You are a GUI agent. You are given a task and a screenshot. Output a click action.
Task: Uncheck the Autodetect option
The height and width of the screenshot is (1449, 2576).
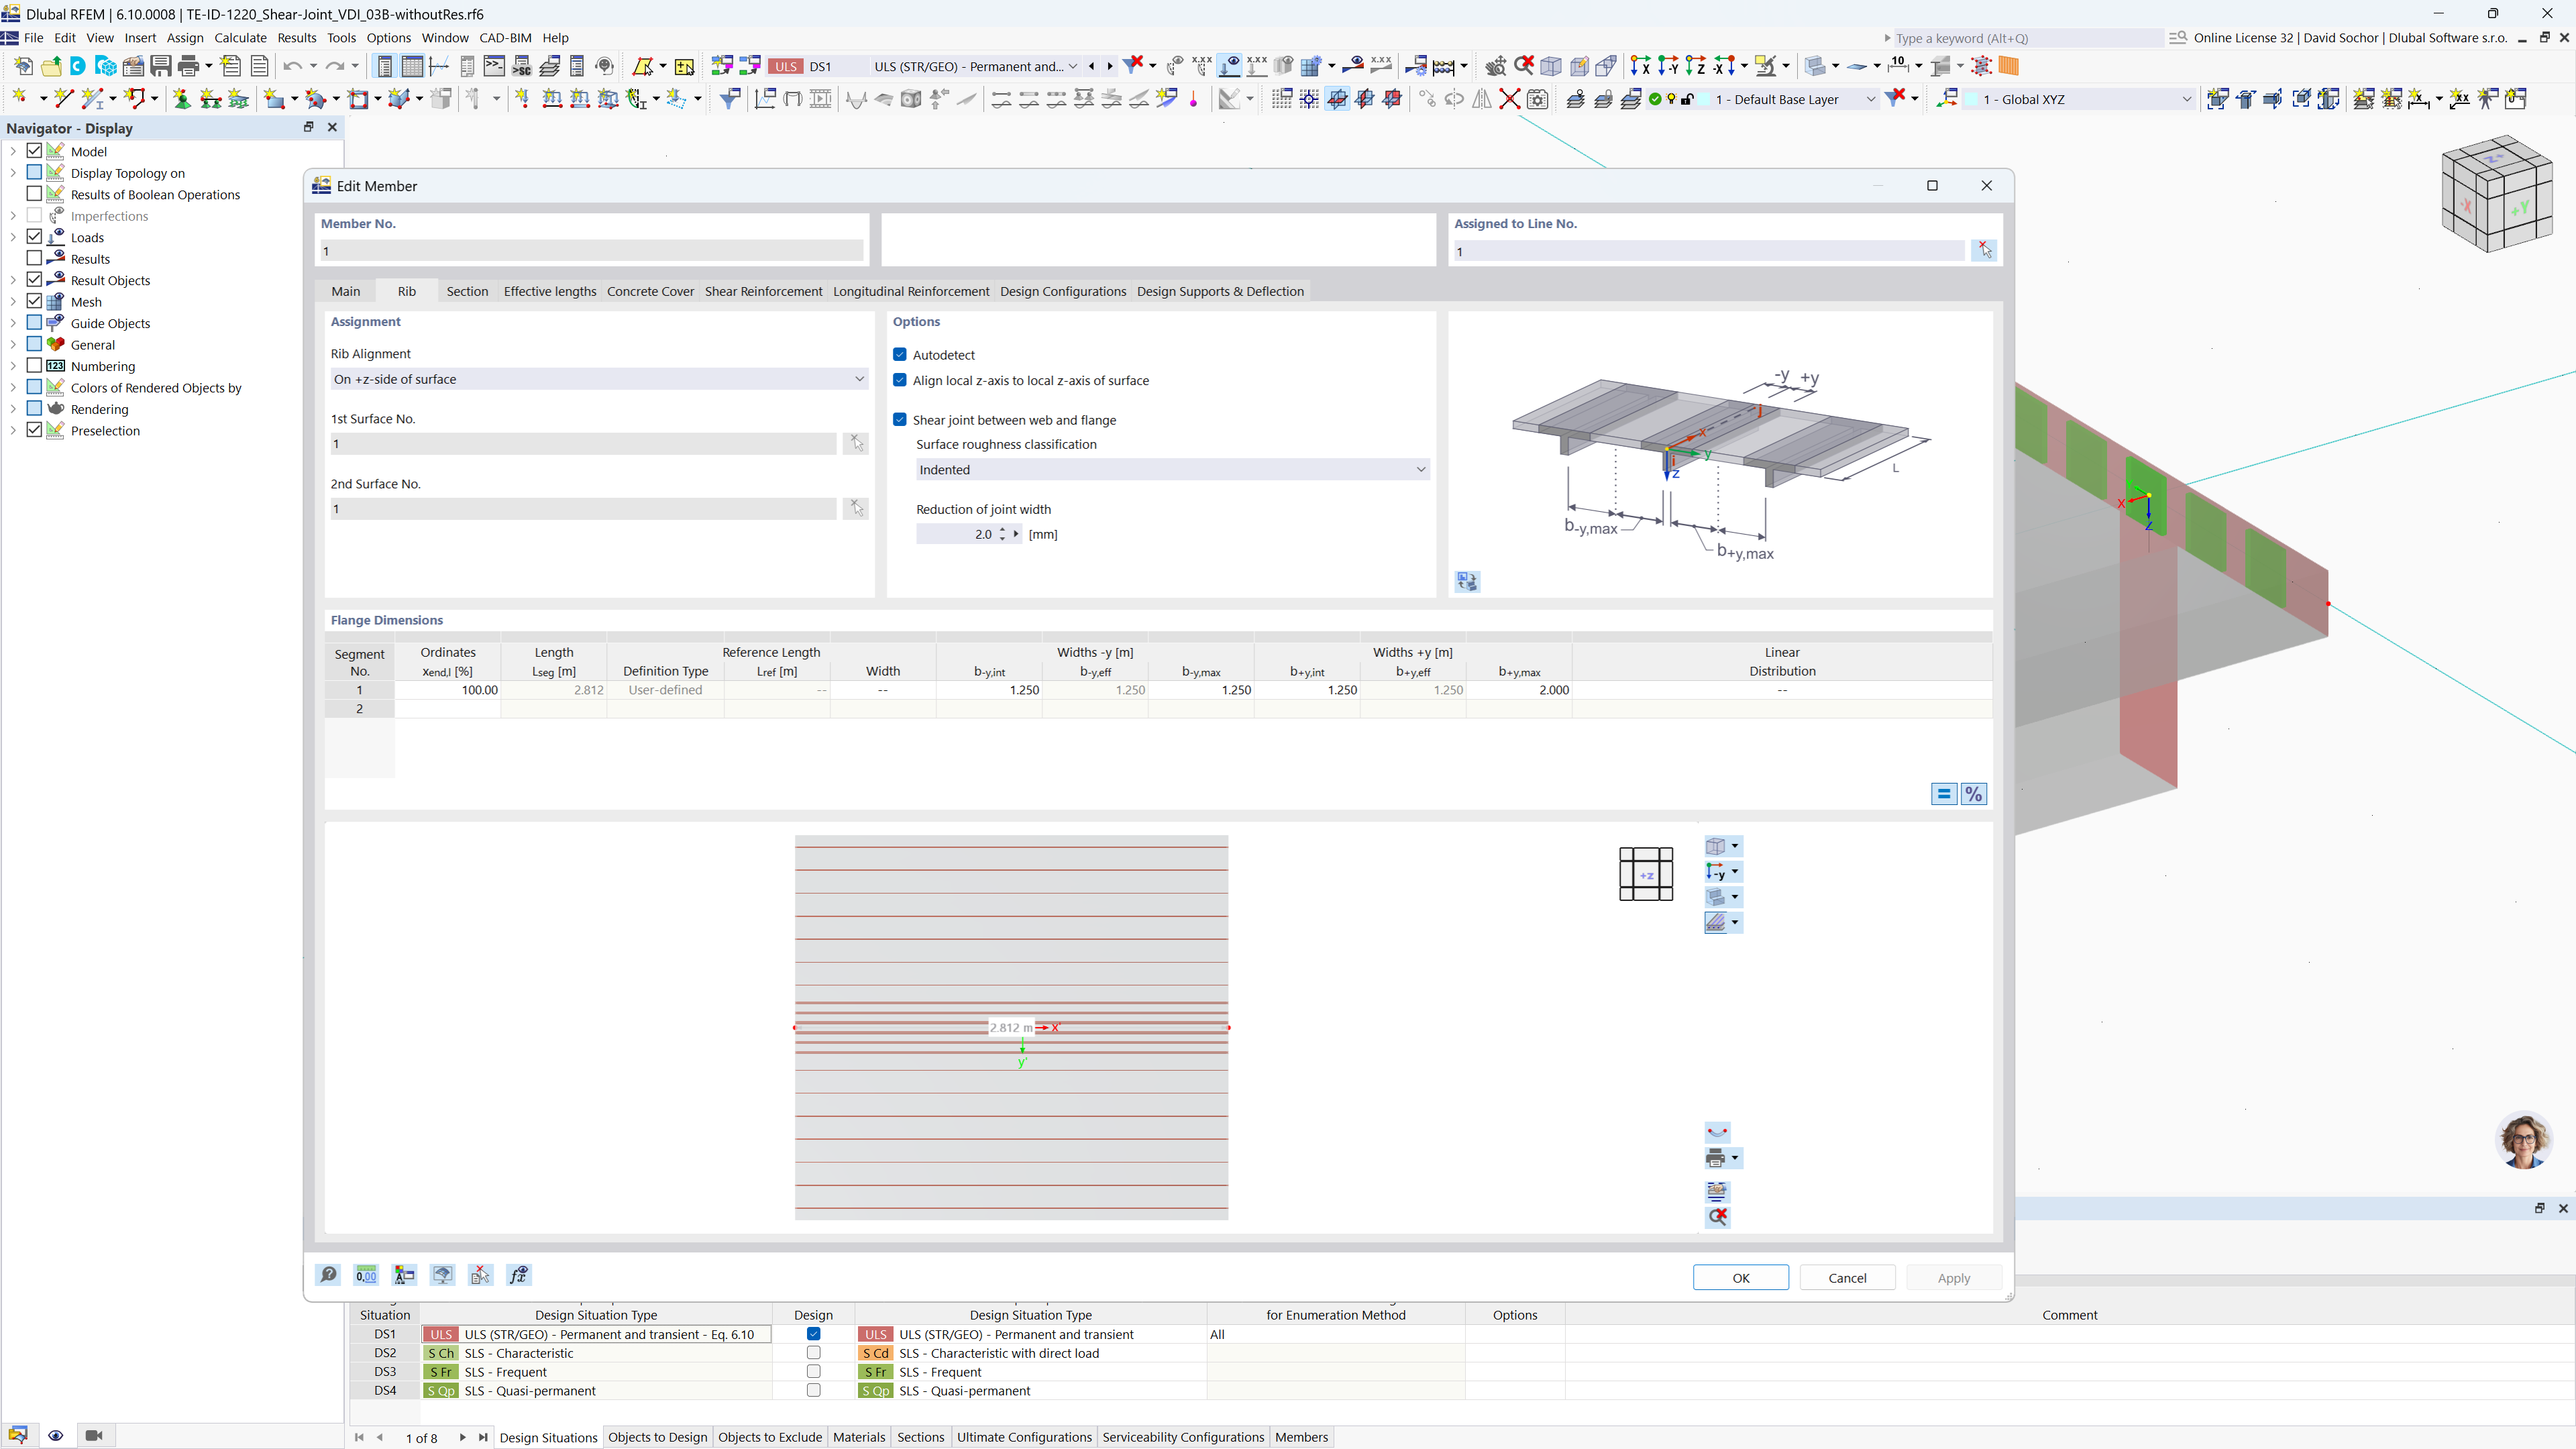900,354
